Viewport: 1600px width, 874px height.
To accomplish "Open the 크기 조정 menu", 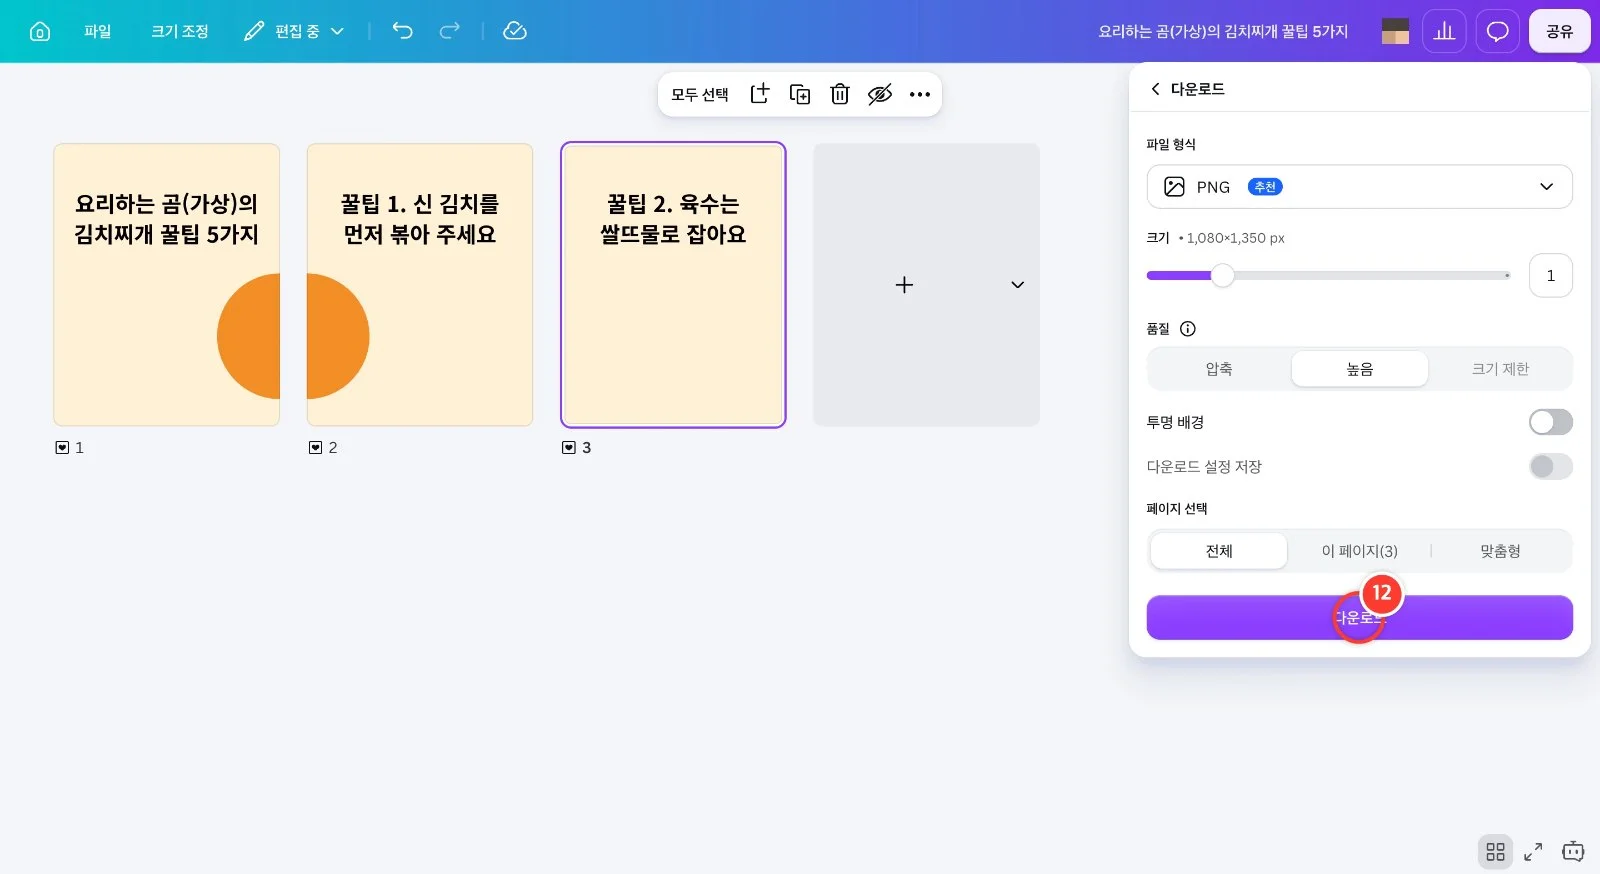I will [x=180, y=31].
